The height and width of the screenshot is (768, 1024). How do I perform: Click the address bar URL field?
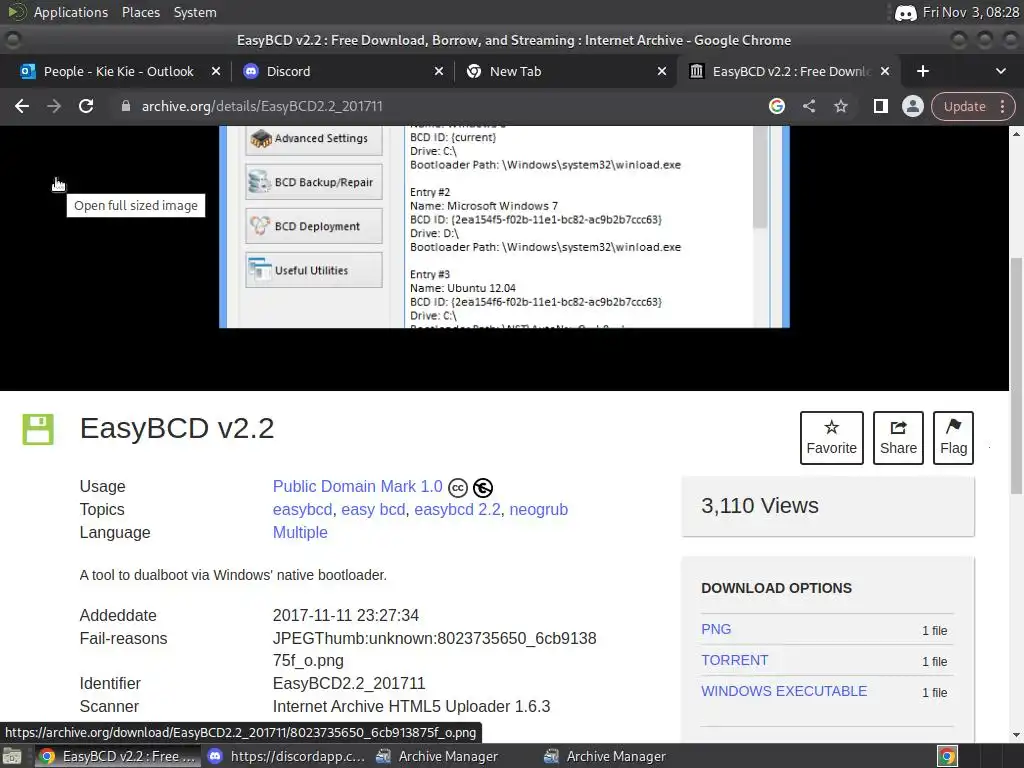click(444, 106)
